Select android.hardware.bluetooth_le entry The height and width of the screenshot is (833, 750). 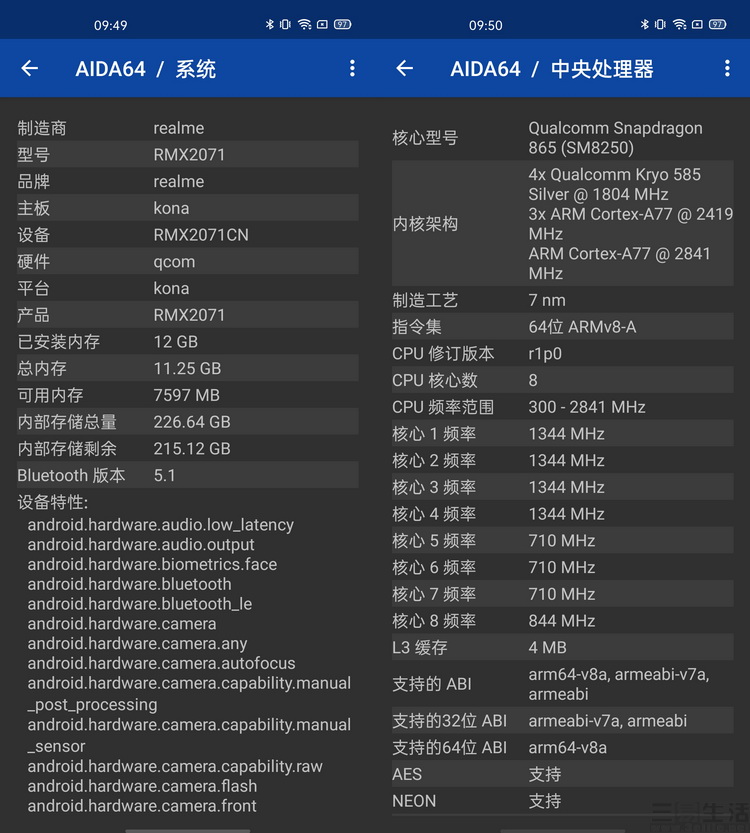(x=140, y=604)
